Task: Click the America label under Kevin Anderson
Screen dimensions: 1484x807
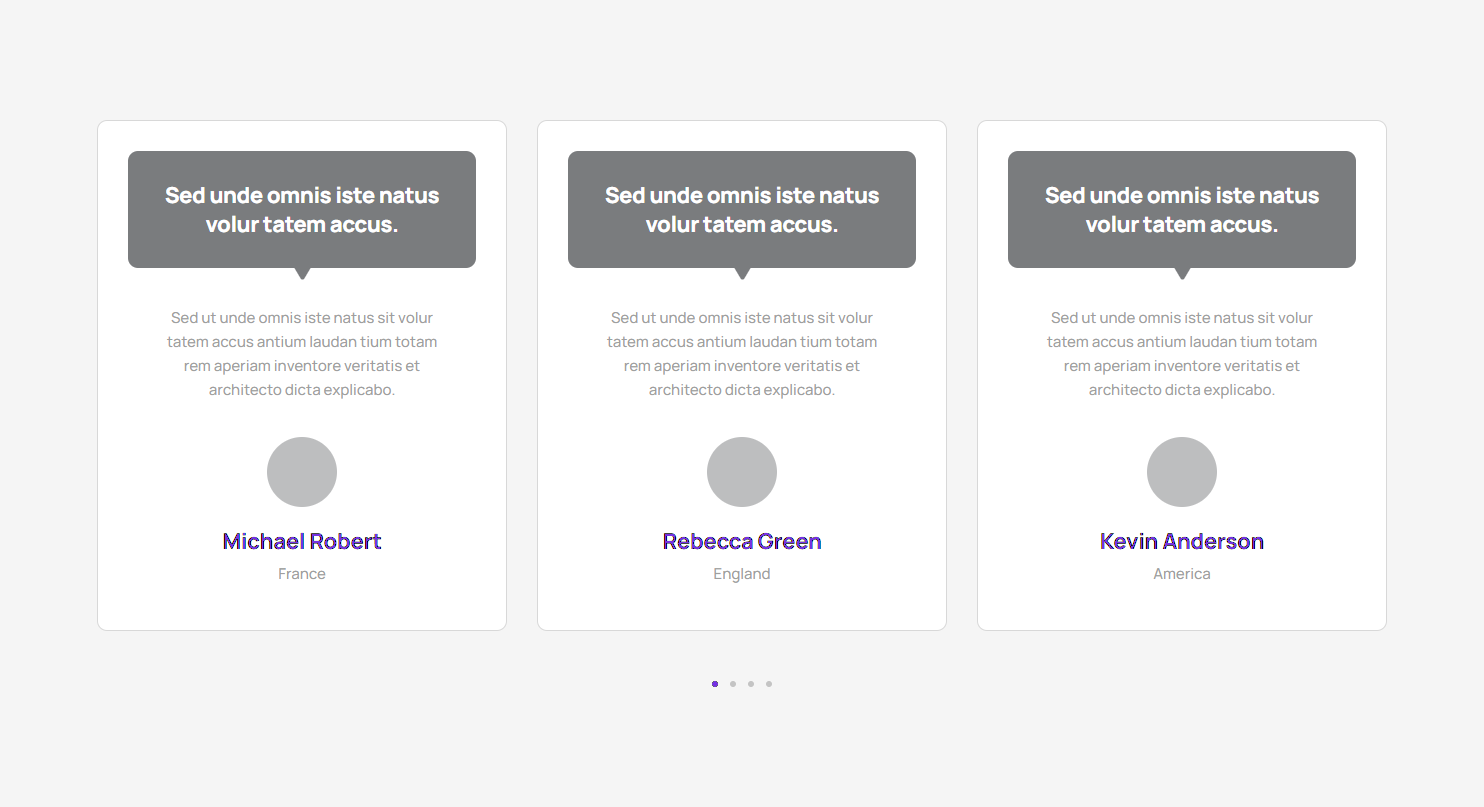Action: [1182, 574]
